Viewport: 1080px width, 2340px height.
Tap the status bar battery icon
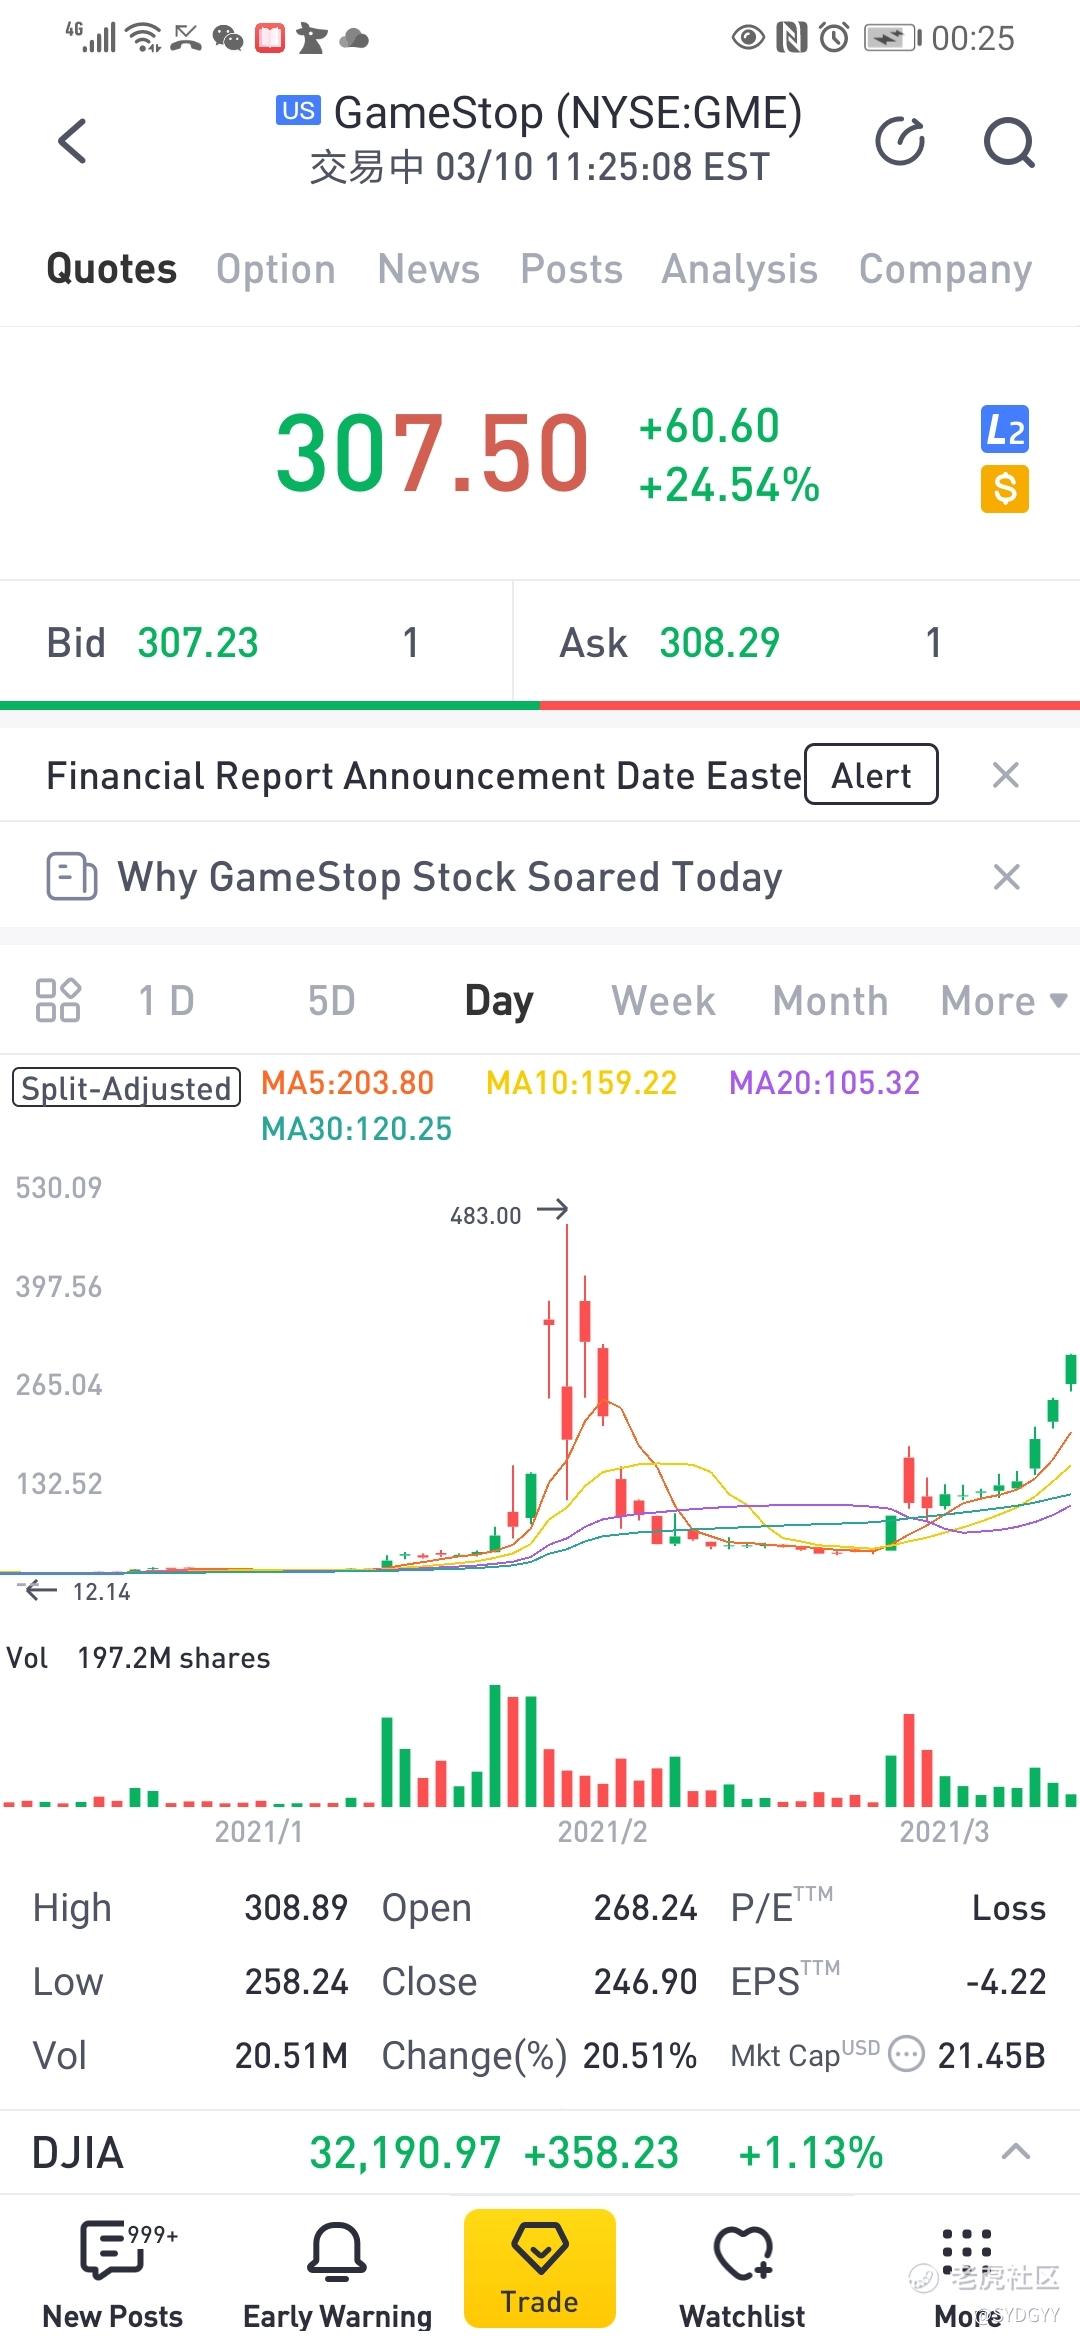[892, 38]
